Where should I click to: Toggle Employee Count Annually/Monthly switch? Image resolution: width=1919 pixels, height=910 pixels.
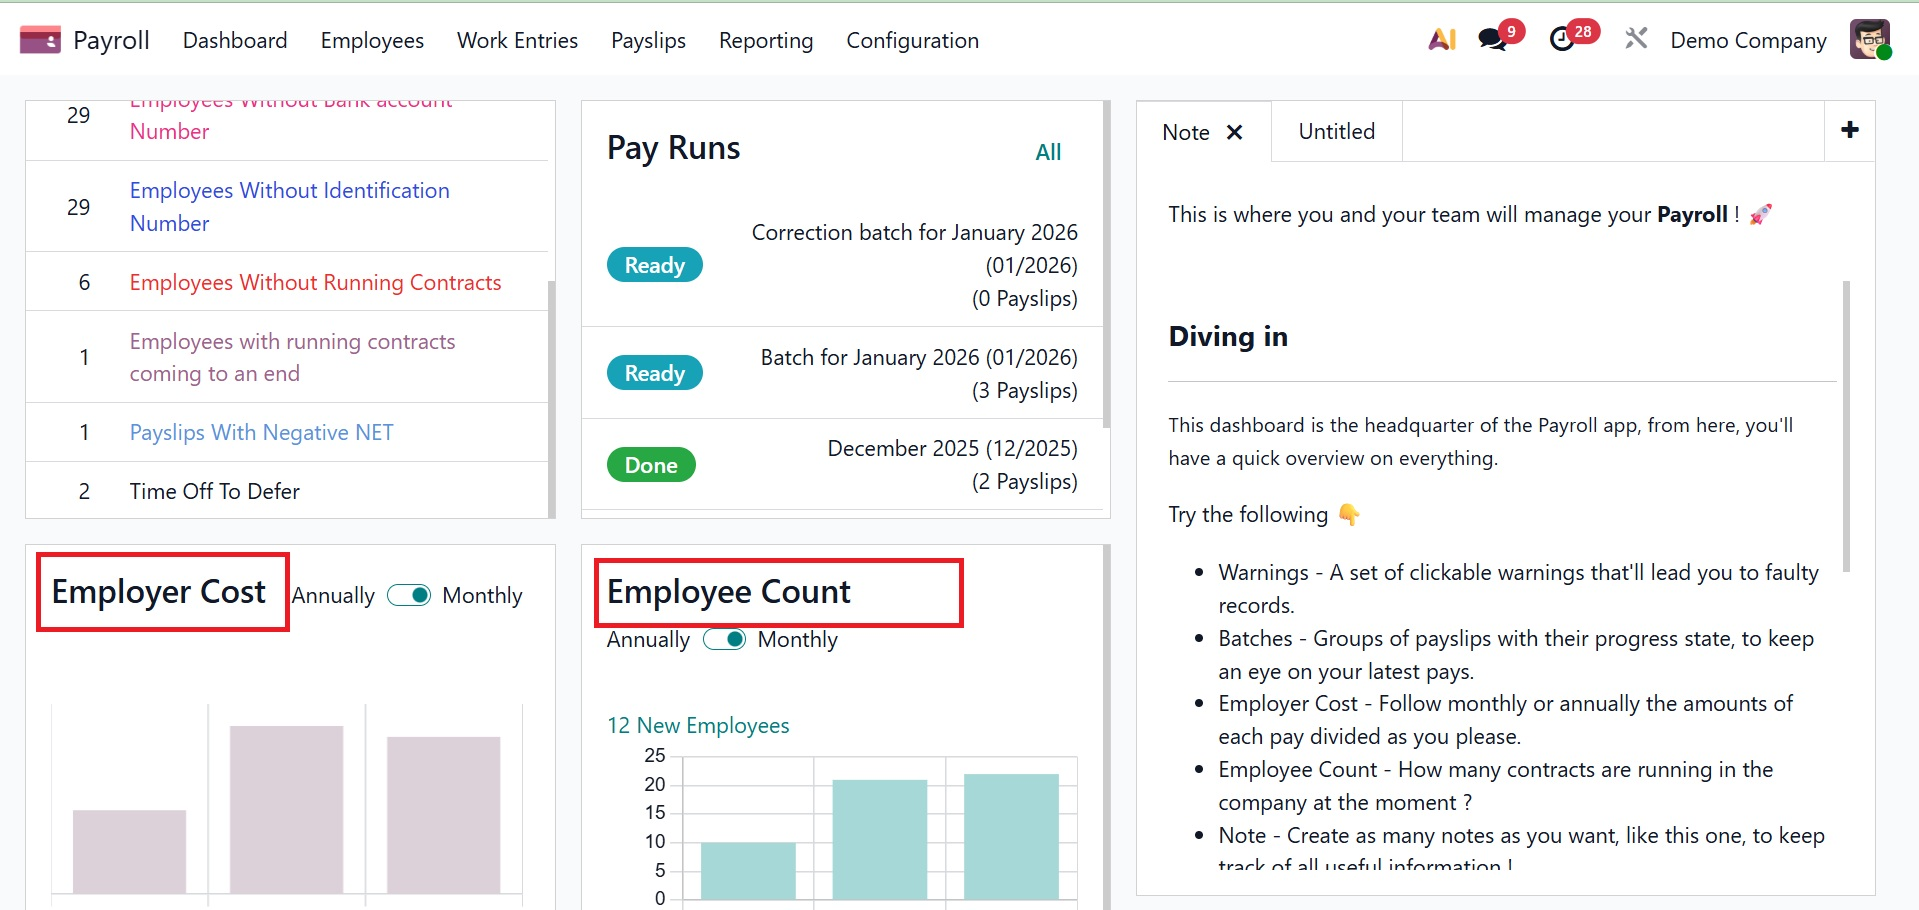[725, 639]
